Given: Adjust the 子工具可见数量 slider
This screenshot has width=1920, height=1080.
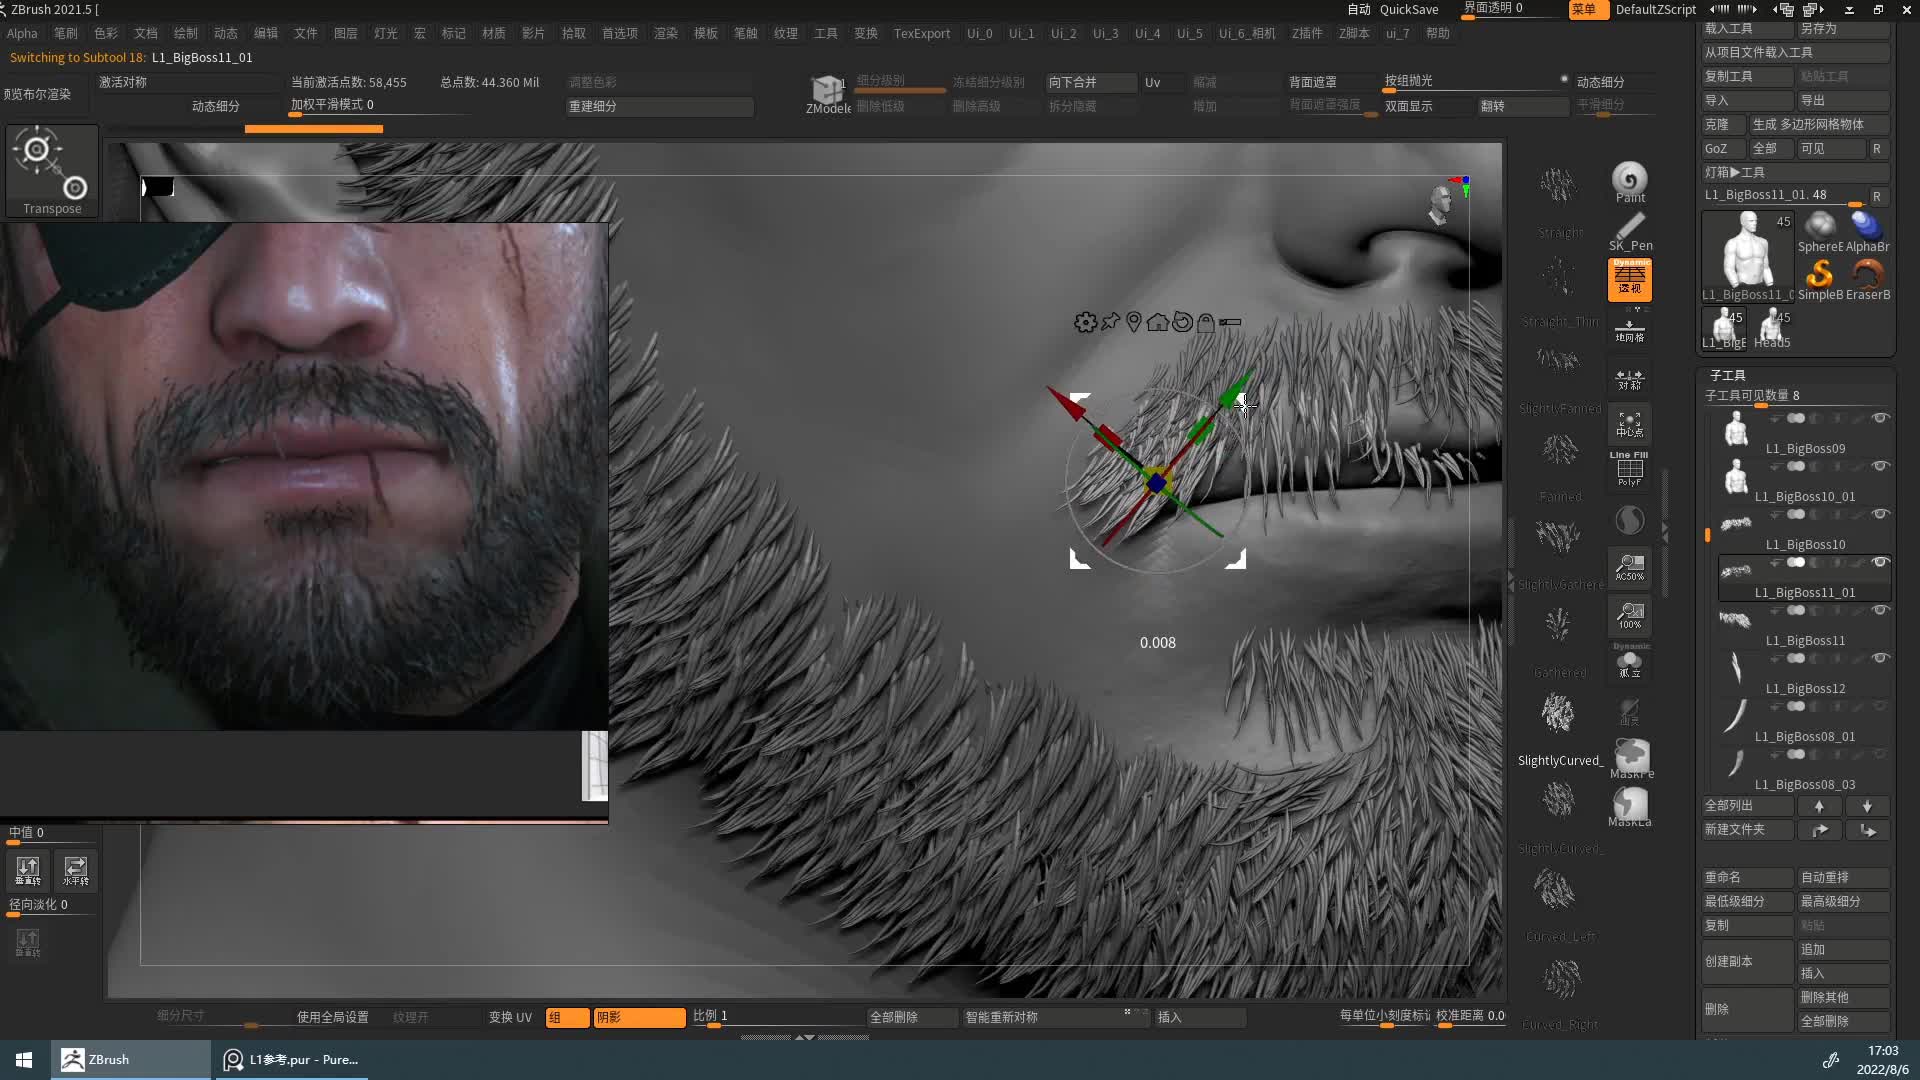Looking at the screenshot, I should [x=1797, y=397].
